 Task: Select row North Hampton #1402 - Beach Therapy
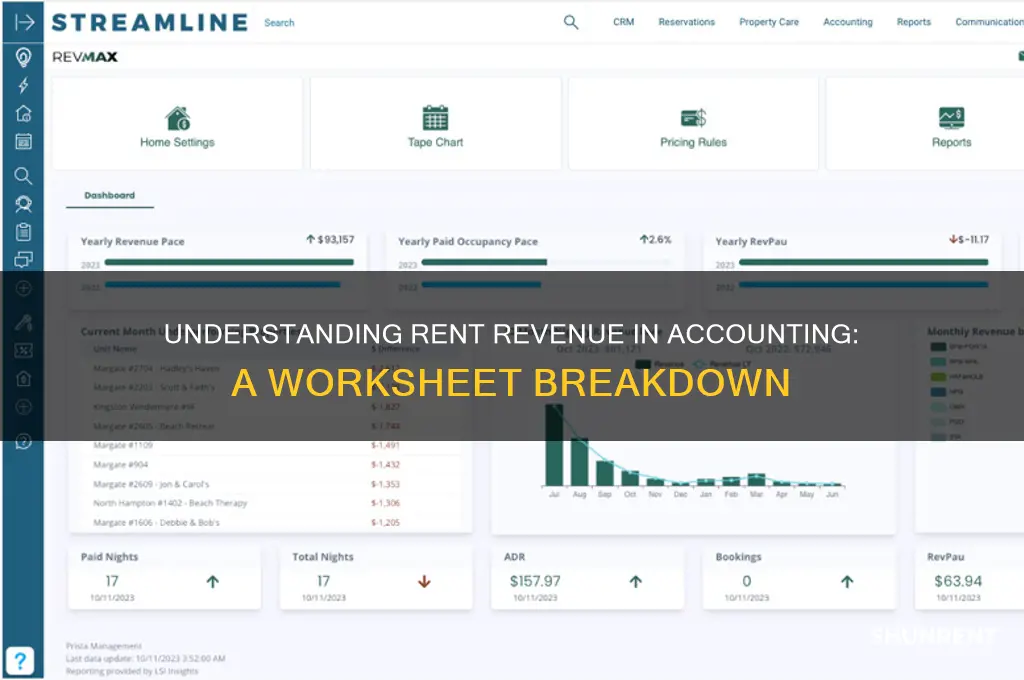pos(270,503)
